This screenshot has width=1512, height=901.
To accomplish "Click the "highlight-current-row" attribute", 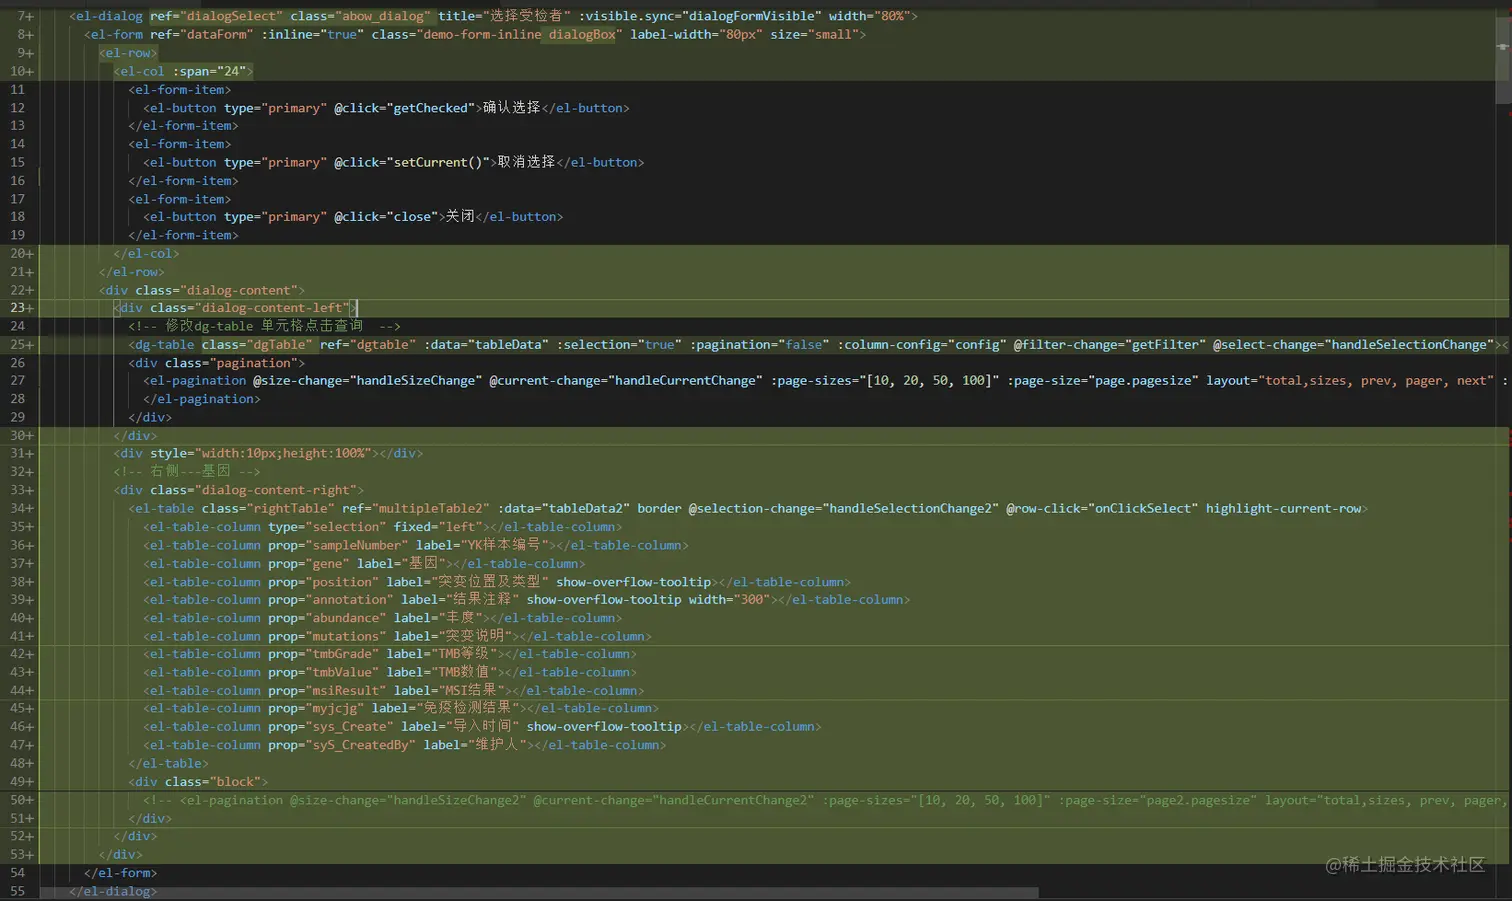I will [1283, 508].
